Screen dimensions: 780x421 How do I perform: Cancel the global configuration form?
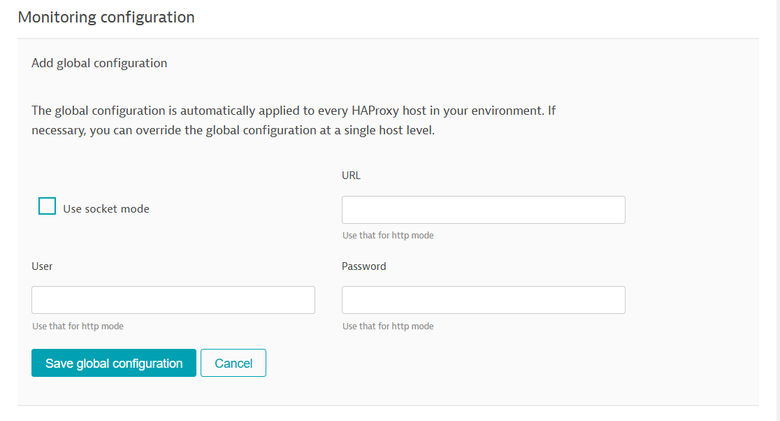[233, 363]
